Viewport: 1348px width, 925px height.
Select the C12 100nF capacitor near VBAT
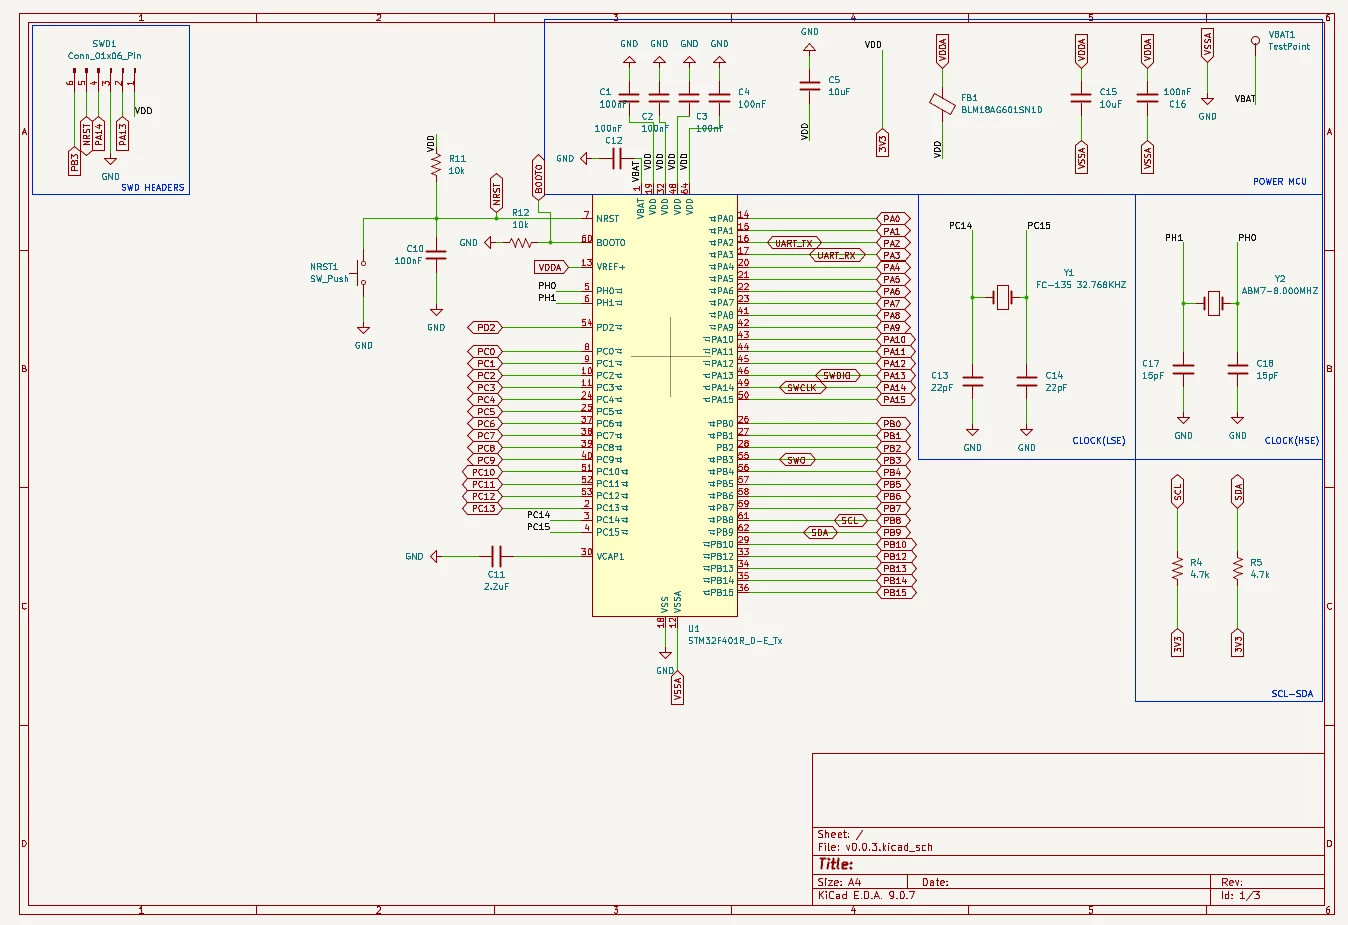coord(616,159)
